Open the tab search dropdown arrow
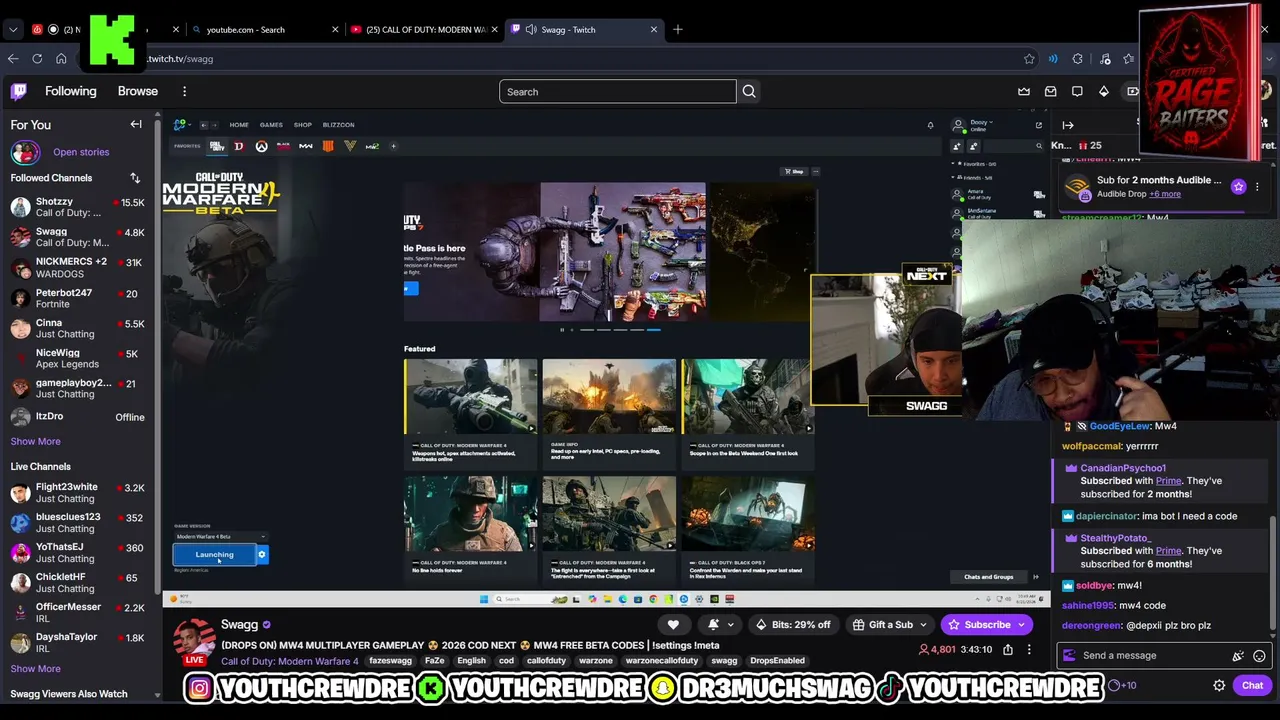Image resolution: width=1280 pixels, height=720 pixels. click(x=13, y=30)
